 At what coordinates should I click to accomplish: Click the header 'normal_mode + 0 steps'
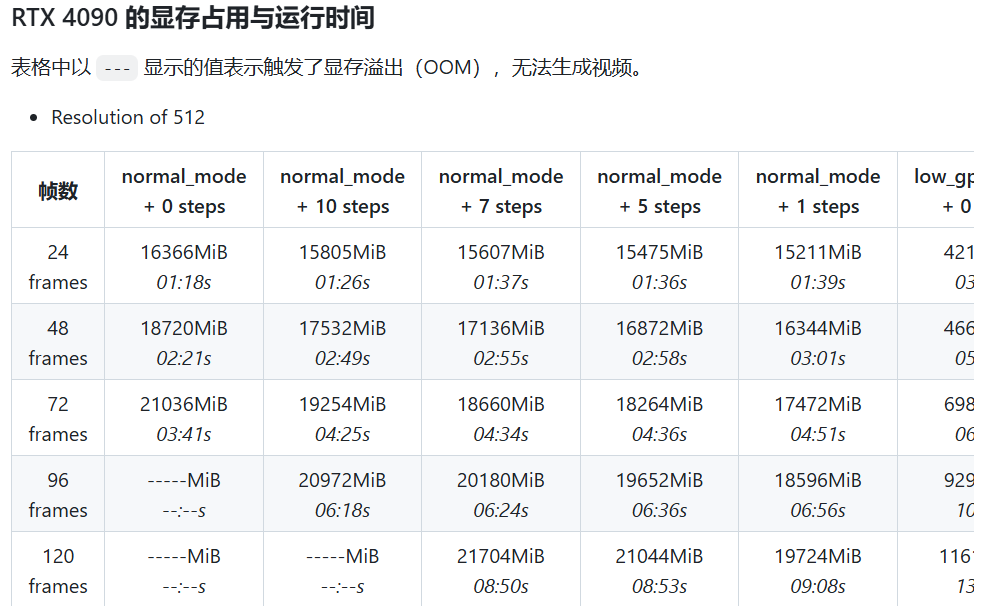pos(184,190)
